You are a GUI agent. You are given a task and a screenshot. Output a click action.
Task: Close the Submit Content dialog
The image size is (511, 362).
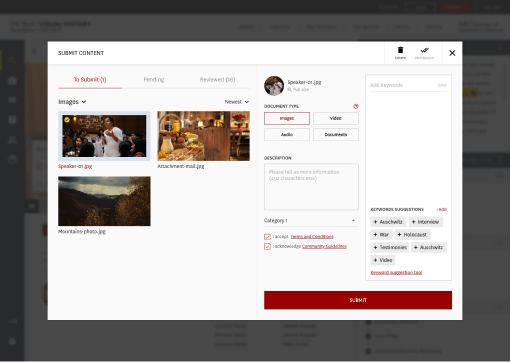(x=452, y=53)
